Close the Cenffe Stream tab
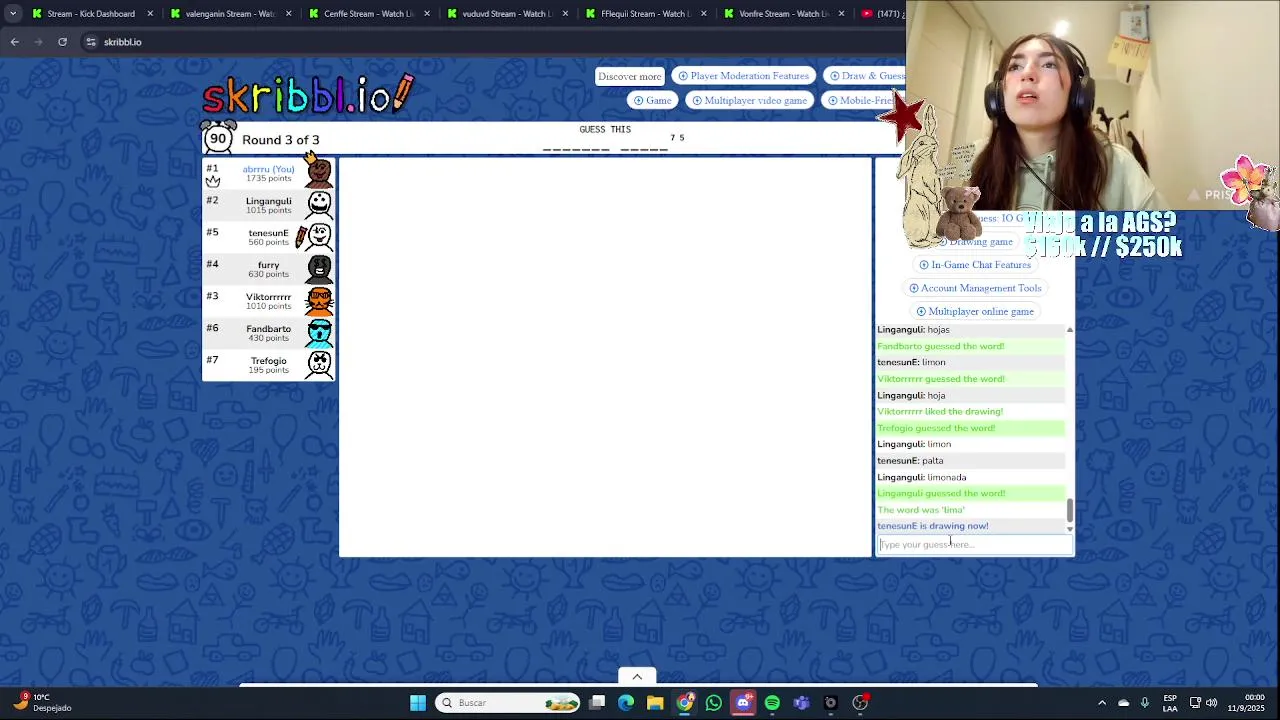This screenshot has height=720, width=1280. 427,14
